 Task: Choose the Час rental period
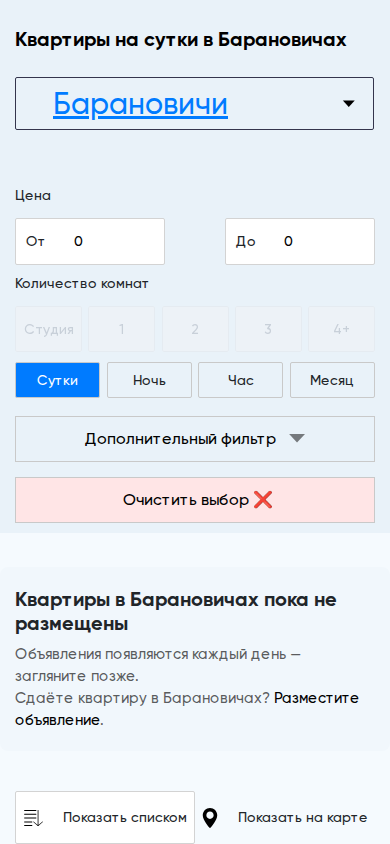240,380
